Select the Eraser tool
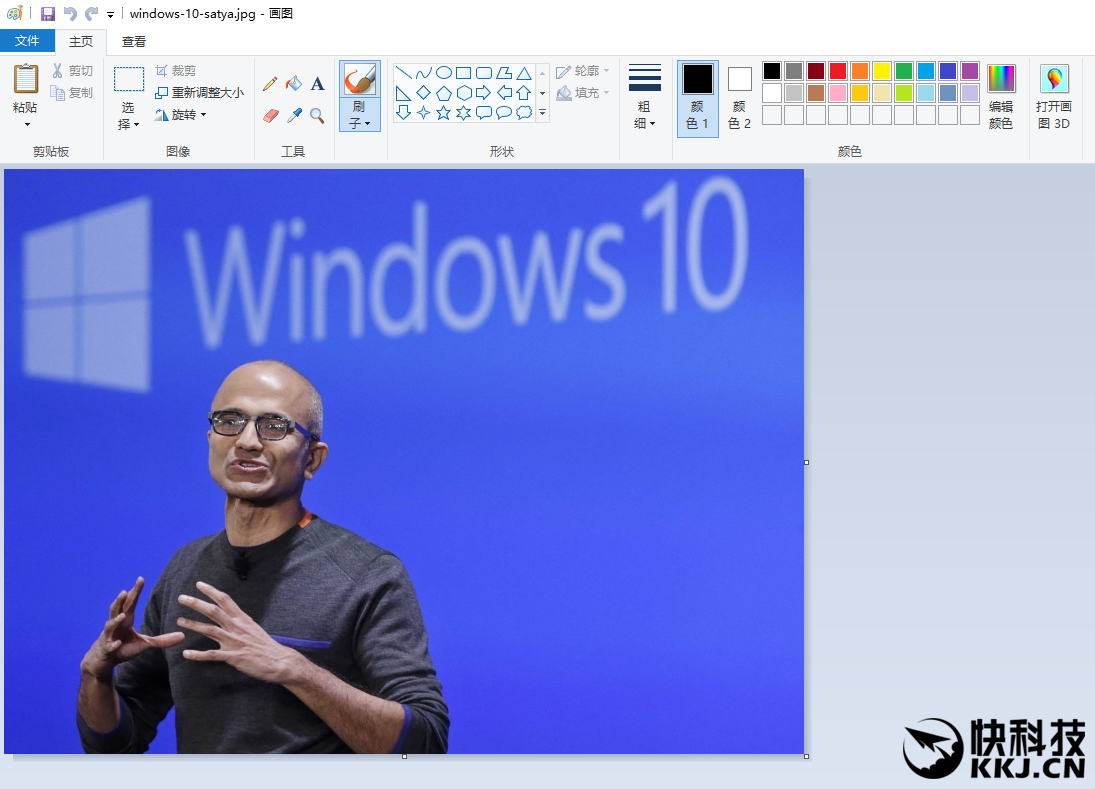This screenshot has height=789, width=1095. pos(271,115)
